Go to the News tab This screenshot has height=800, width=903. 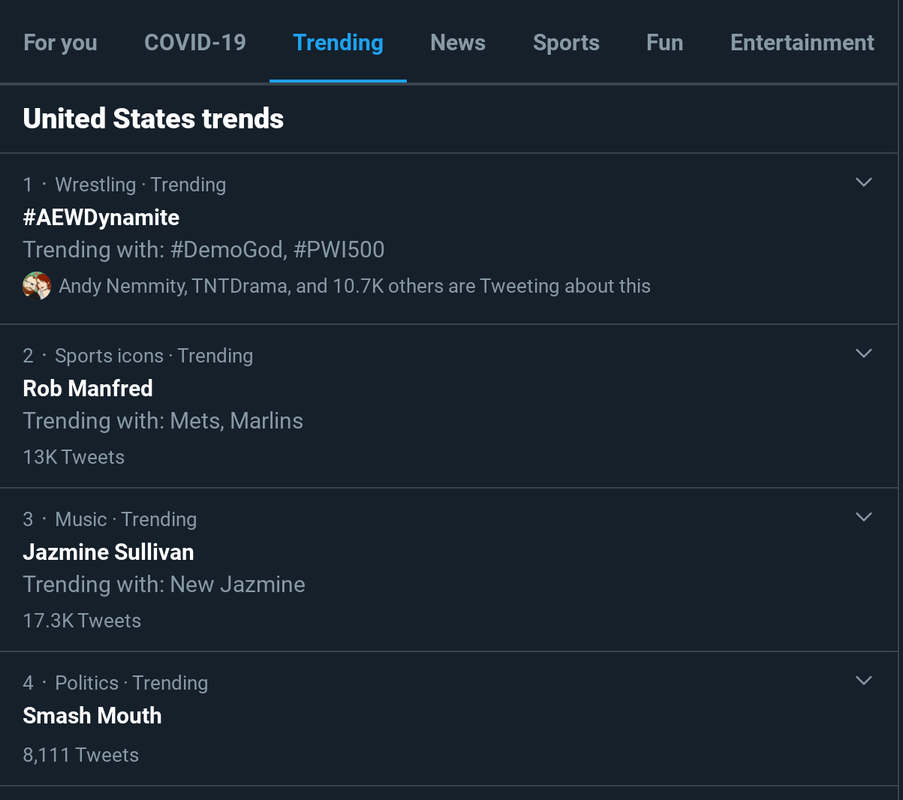tap(458, 43)
